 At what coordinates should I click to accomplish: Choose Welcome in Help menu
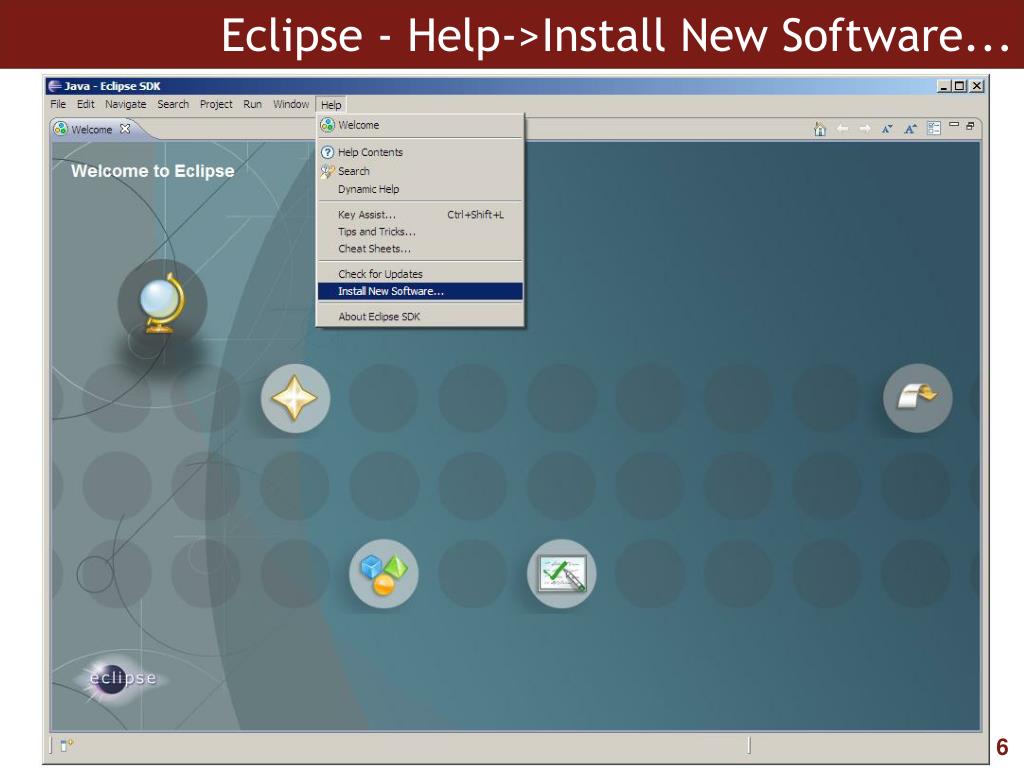point(420,125)
